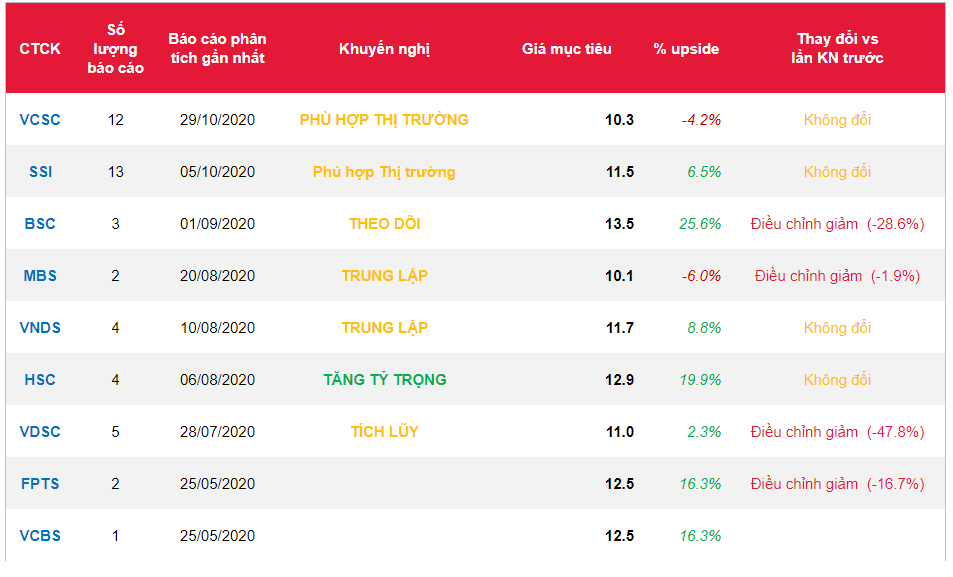Open the VCBS broker link
Image resolution: width=953 pixels, height=577 pixels.
pos(40,536)
